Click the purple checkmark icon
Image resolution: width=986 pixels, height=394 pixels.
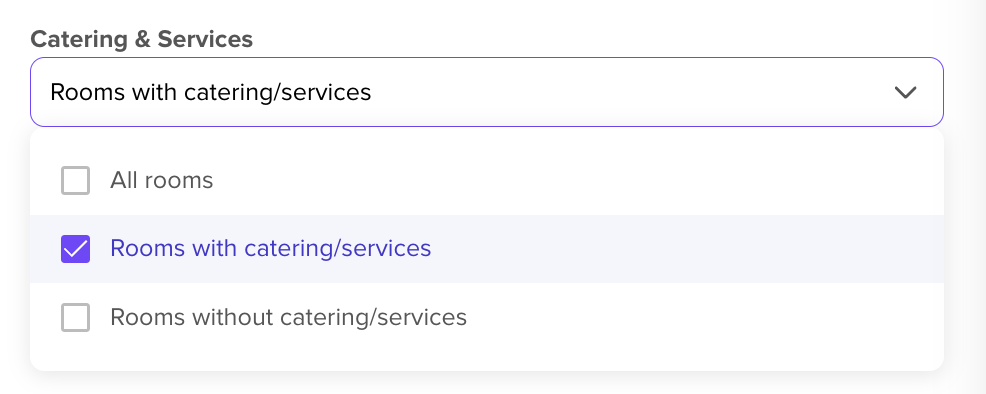pyautogui.click(x=75, y=249)
